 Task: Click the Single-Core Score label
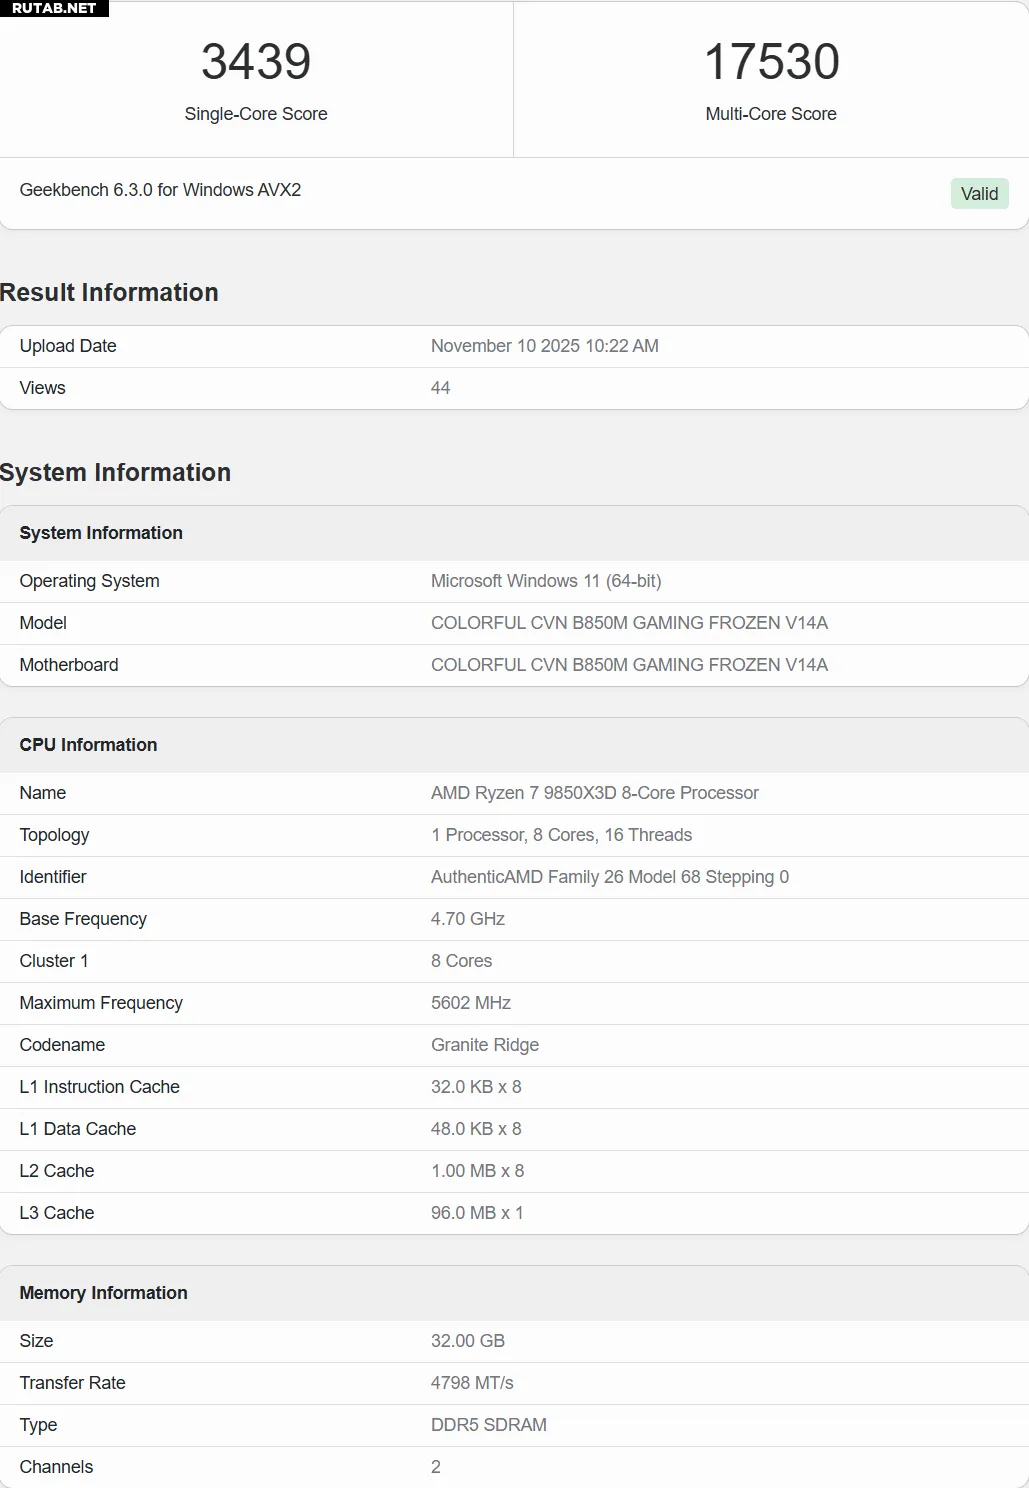click(256, 114)
